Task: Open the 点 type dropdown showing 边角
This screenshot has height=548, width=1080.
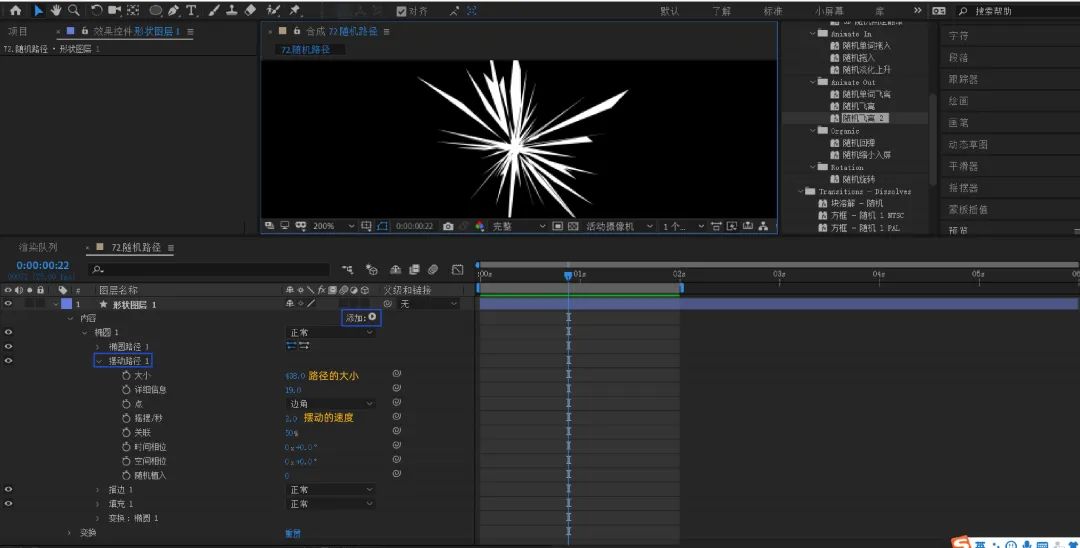Action: click(x=331, y=403)
